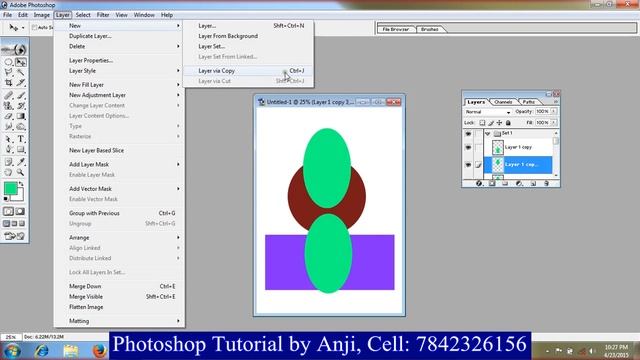Select the Clone Stamp tool
This screenshot has width=640, height=360.
coord(8,106)
